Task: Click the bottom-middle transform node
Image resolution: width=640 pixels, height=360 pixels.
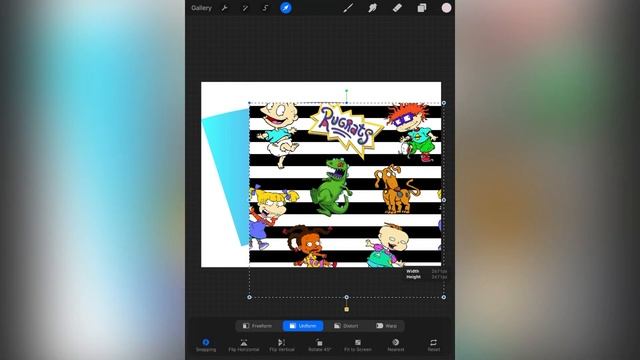Action: click(x=347, y=297)
